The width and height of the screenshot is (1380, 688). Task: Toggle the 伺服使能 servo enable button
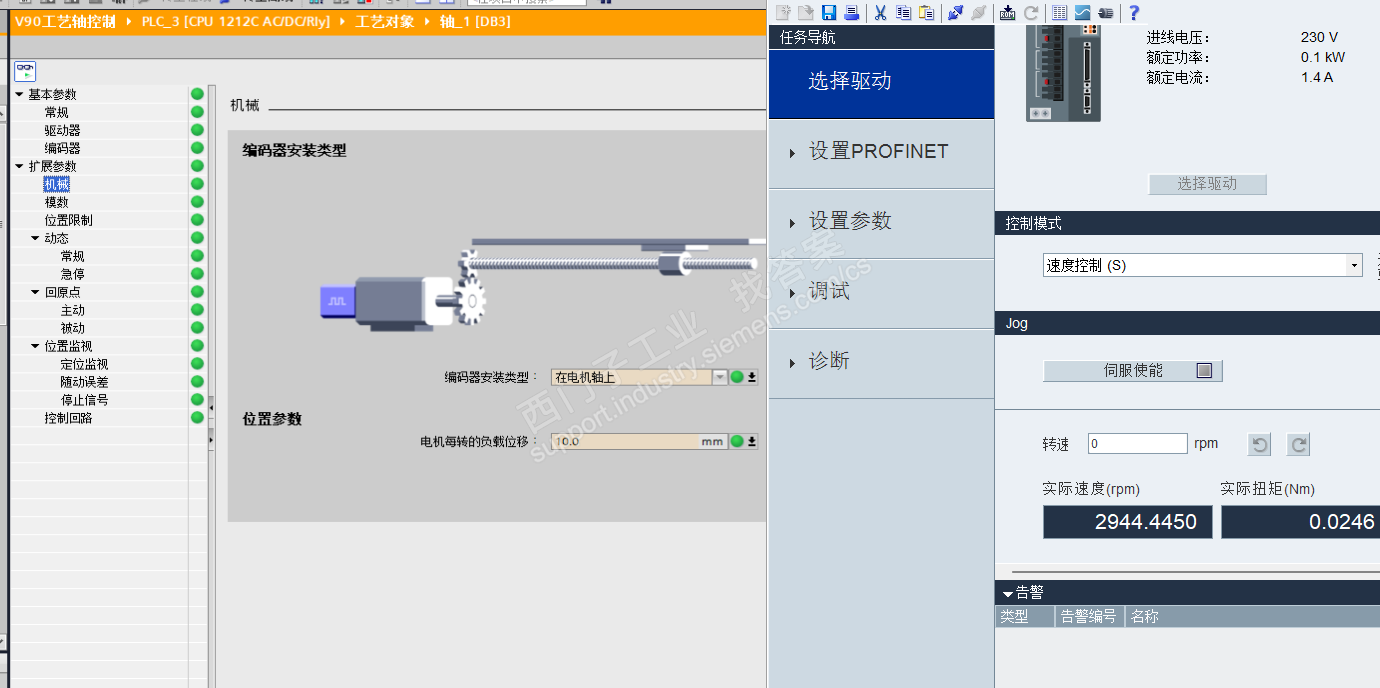[1132, 371]
